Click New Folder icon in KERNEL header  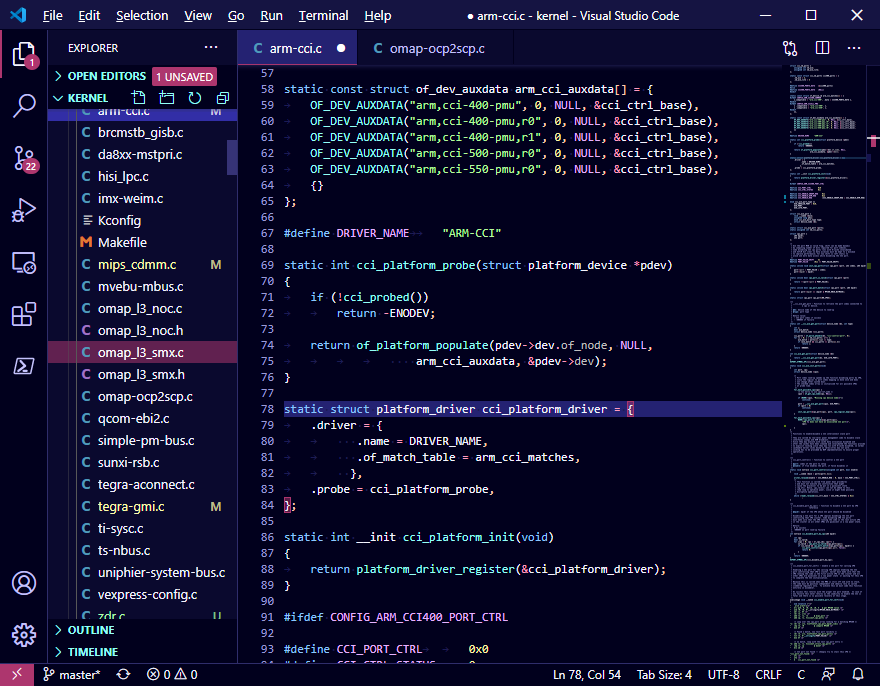tap(167, 98)
